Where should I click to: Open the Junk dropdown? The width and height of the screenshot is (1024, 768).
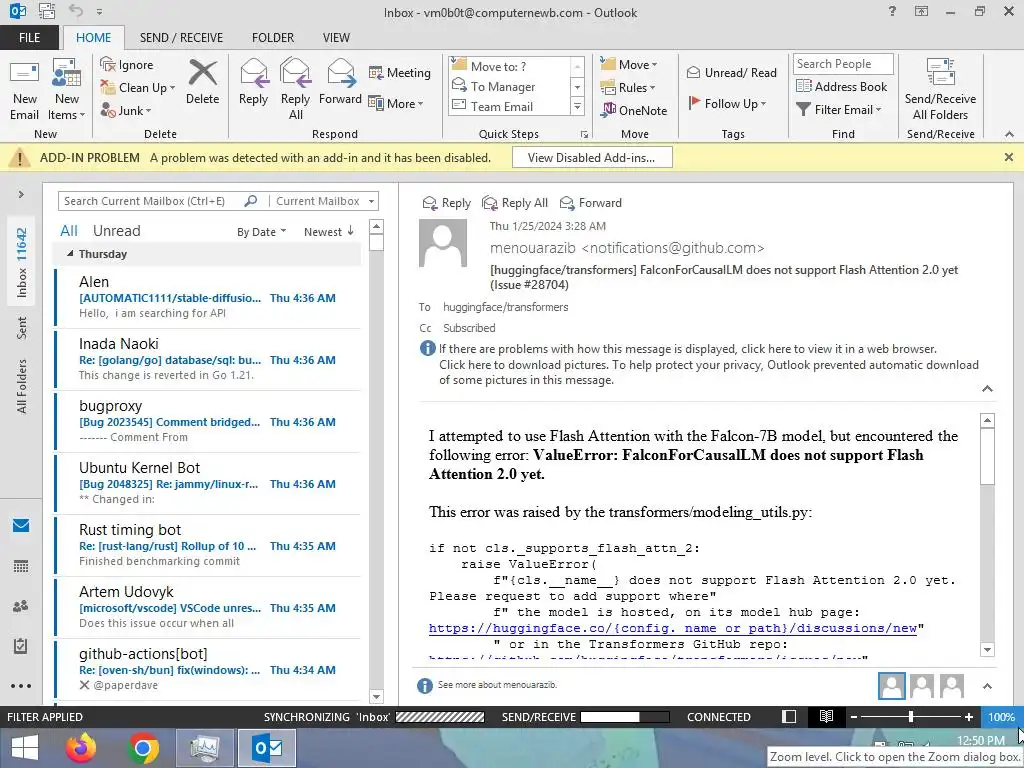pos(126,110)
